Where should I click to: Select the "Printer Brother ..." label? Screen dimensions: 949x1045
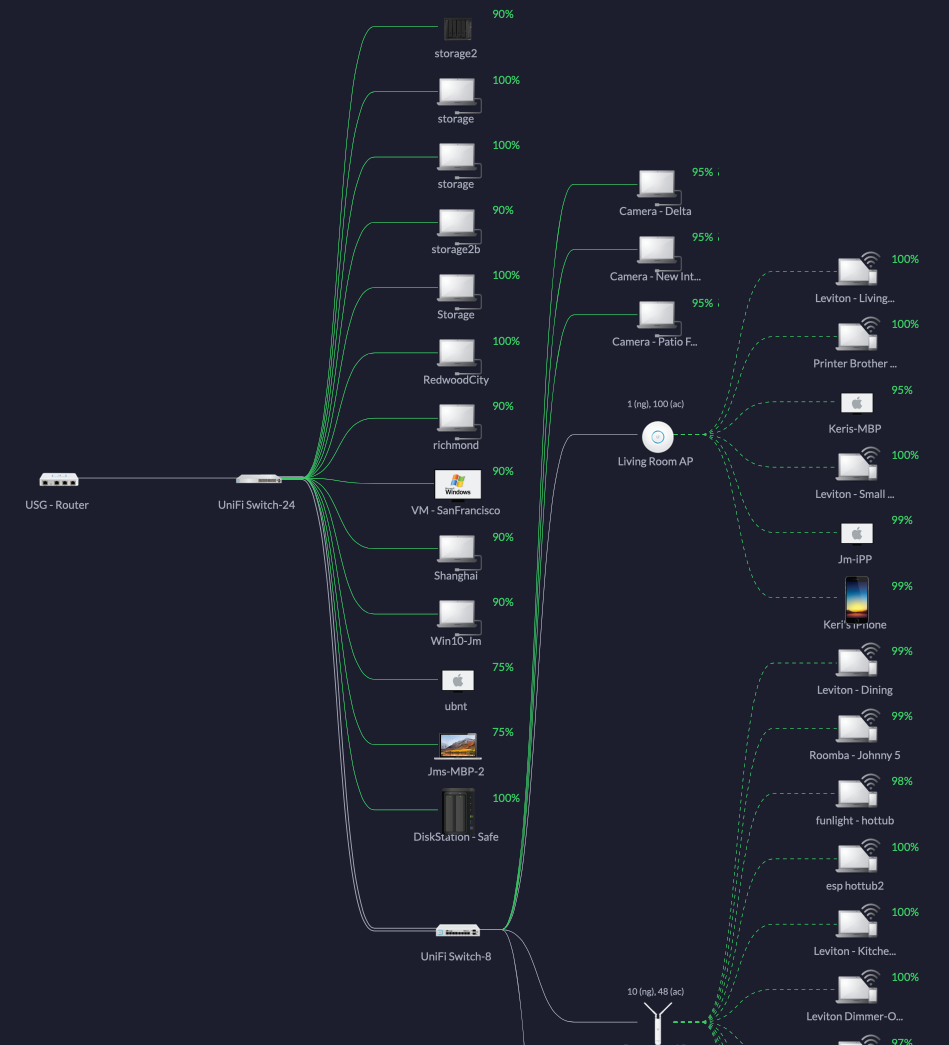pos(855,365)
